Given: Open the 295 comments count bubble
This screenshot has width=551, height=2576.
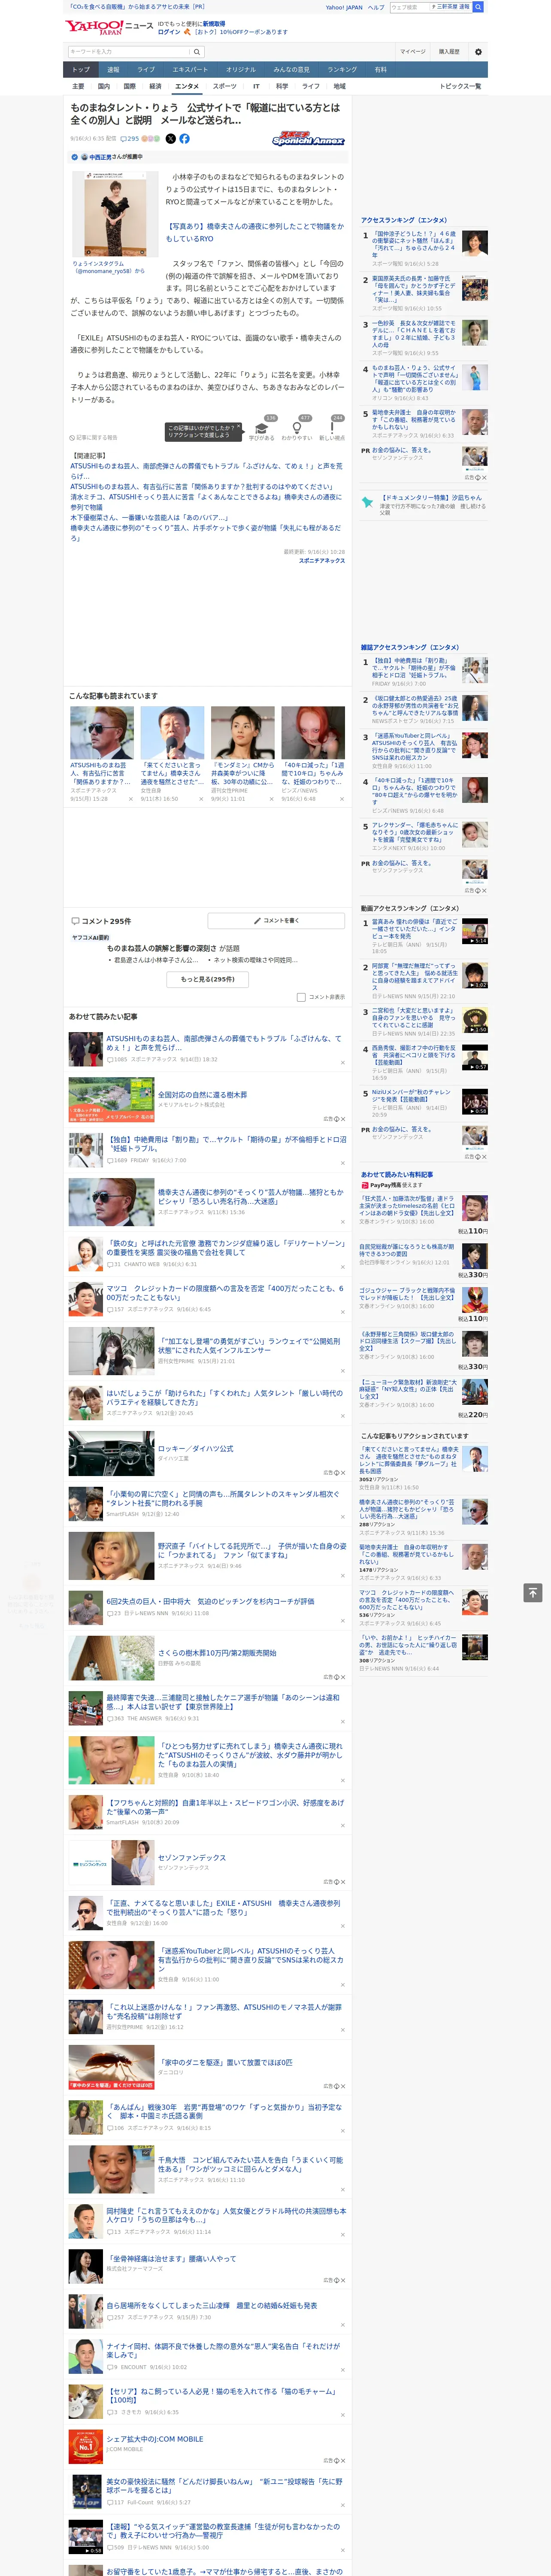Looking at the screenshot, I should coord(131,139).
